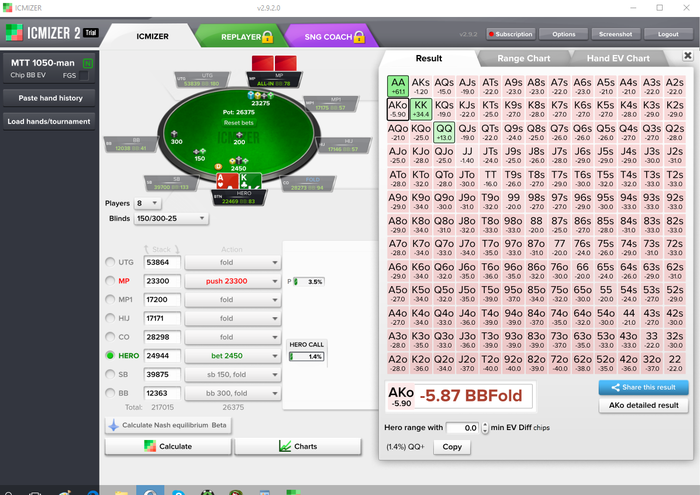
Task: Click the green KK cell in the hand grid
Action: point(421,109)
